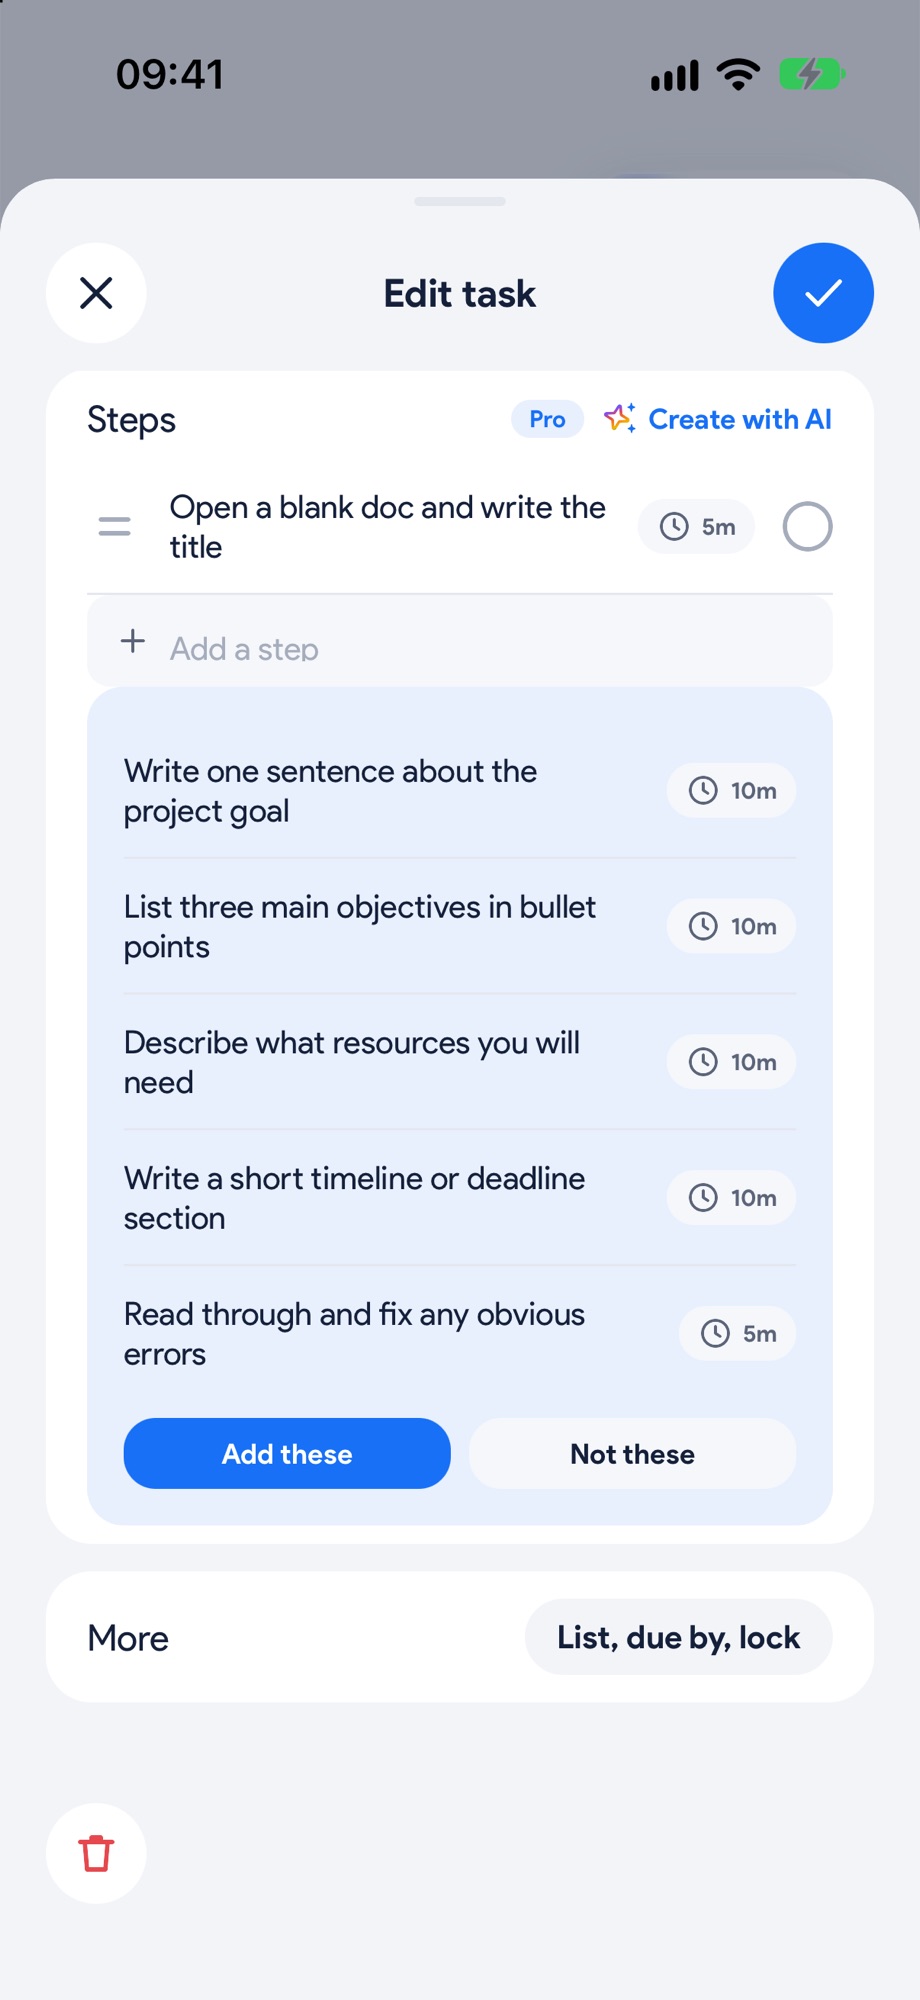Expand the 'List, due by, lock' options
920x2000 pixels.
click(678, 1637)
